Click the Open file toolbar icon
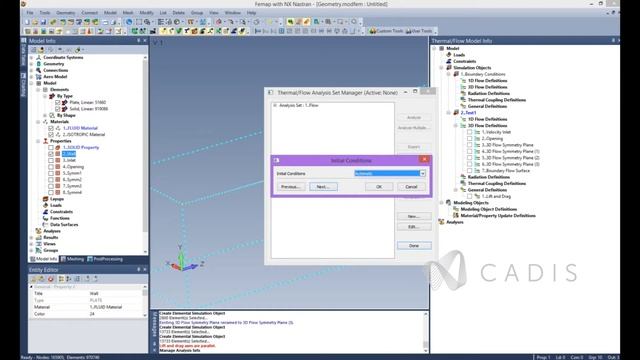 coord(35,22)
